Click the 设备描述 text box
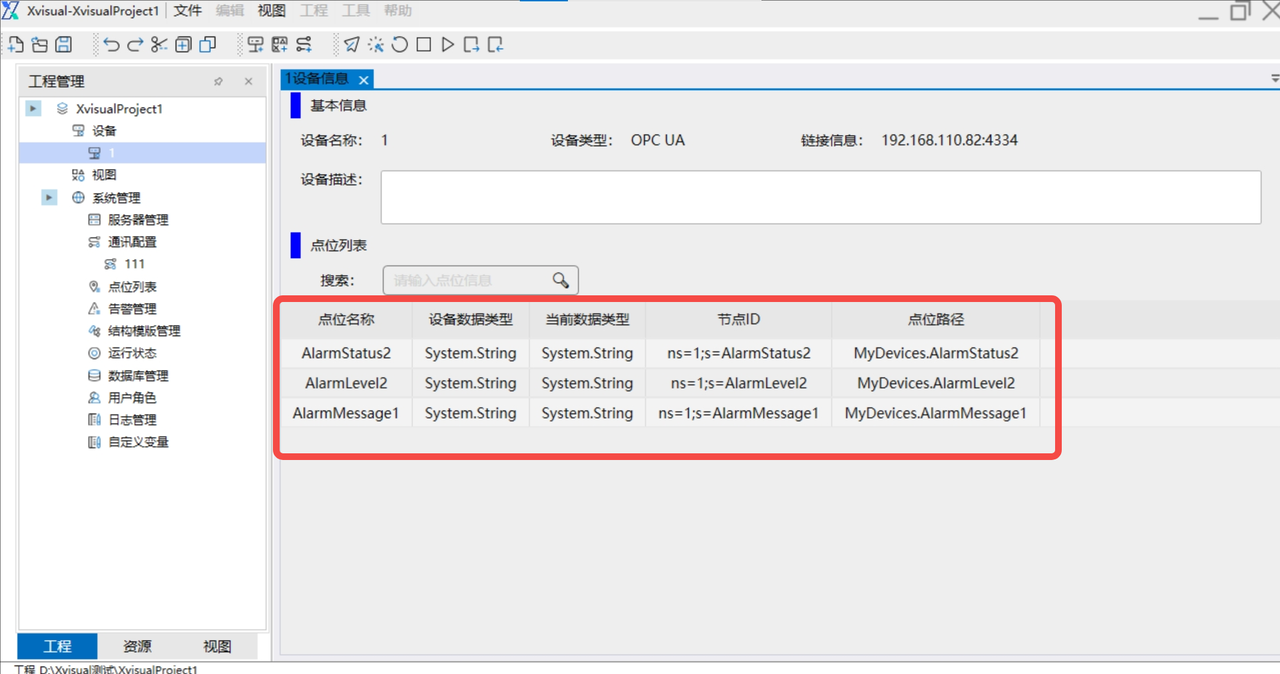 [820, 197]
